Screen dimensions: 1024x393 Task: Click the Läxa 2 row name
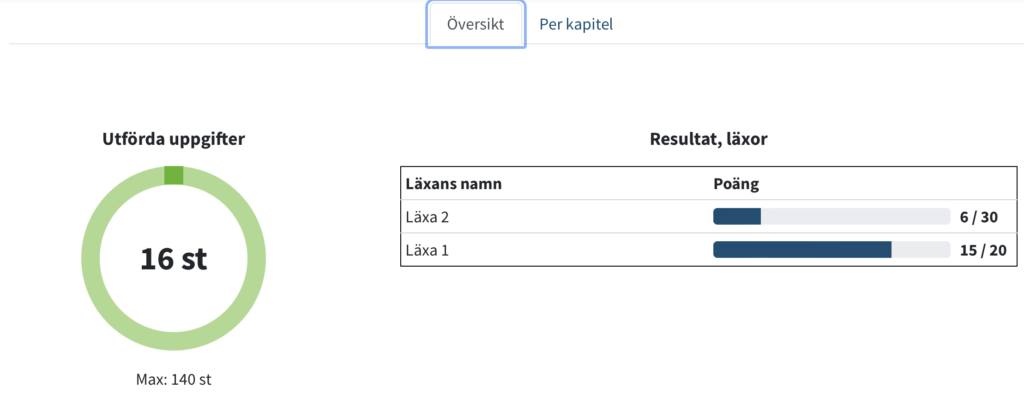point(427,217)
